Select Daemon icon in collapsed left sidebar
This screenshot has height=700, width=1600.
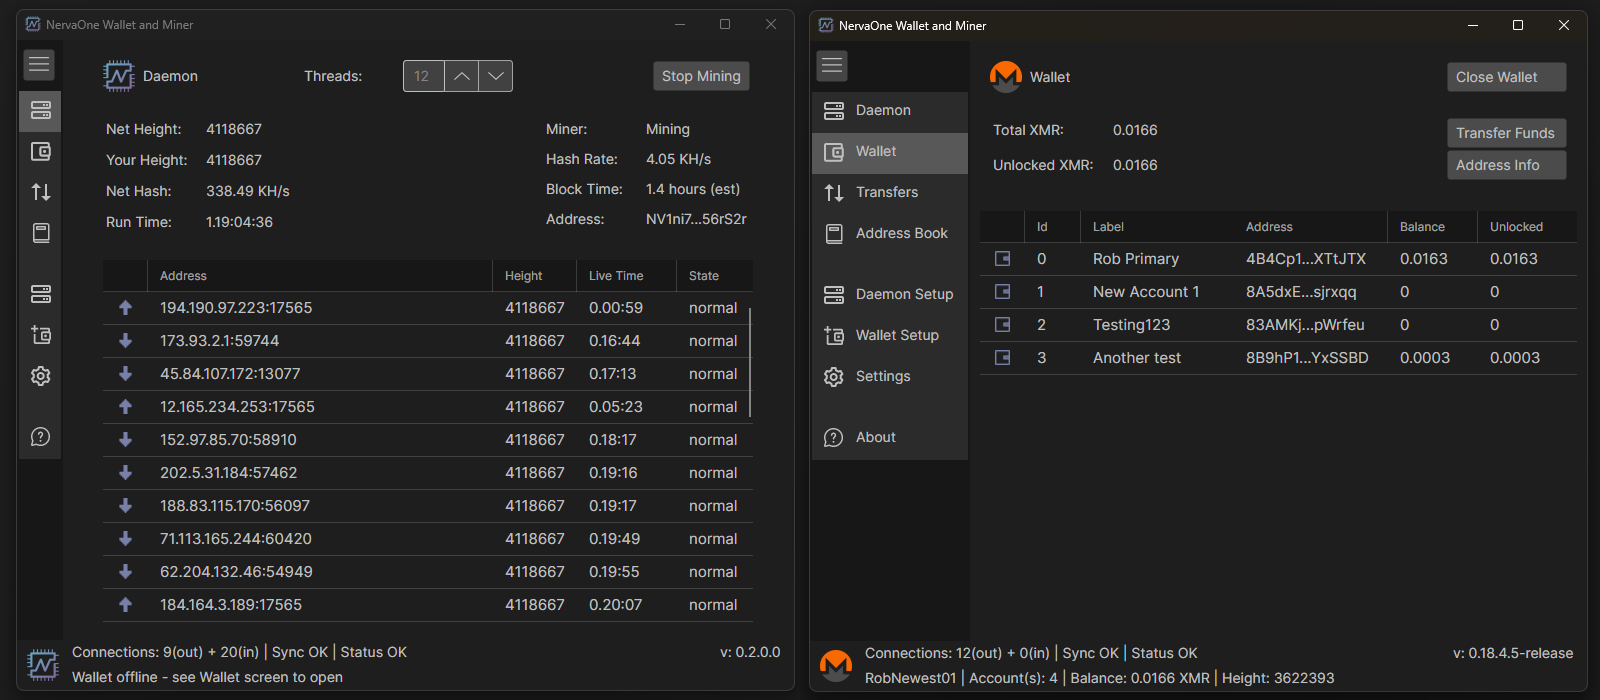40,111
